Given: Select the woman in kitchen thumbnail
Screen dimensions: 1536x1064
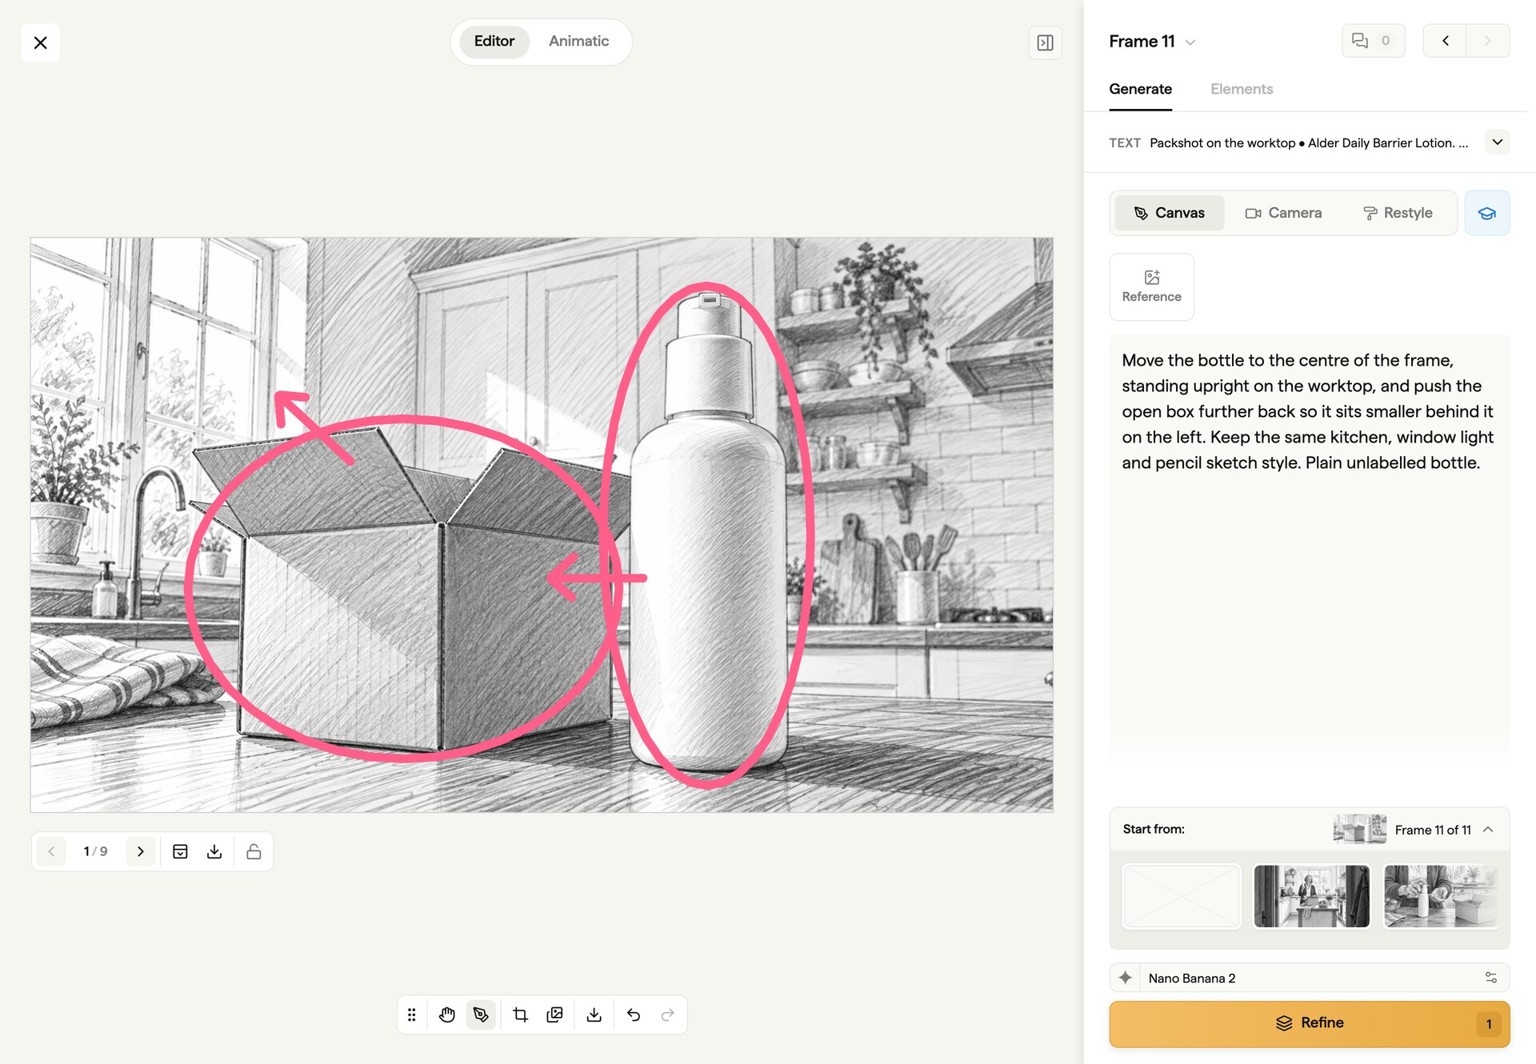Looking at the screenshot, I should click(1311, 896).
